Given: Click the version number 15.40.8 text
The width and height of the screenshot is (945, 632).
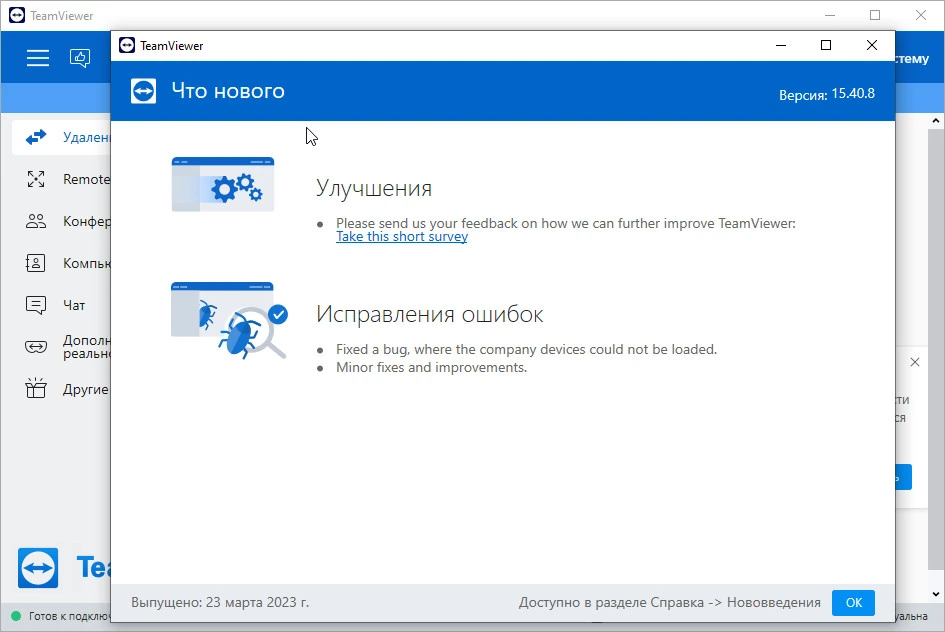Looking at the screenshot, I should click(853, 93).
